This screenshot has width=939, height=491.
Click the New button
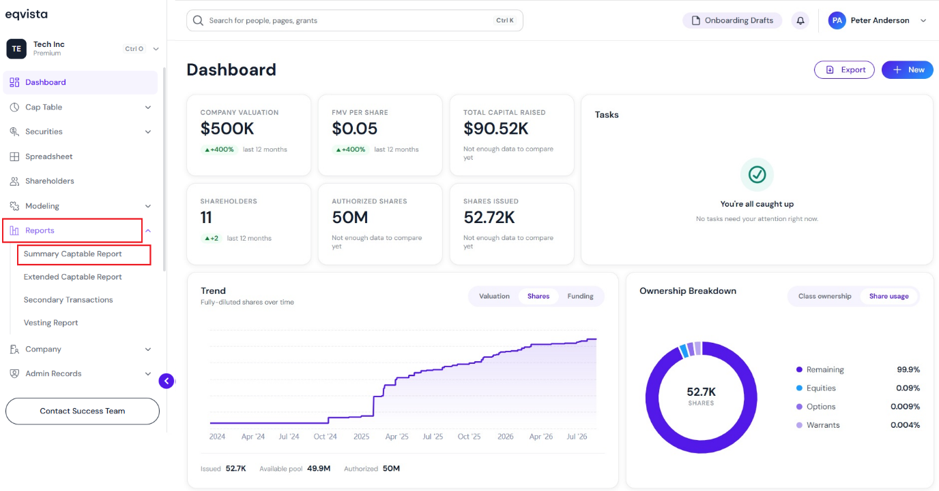(x=907, y=70)
